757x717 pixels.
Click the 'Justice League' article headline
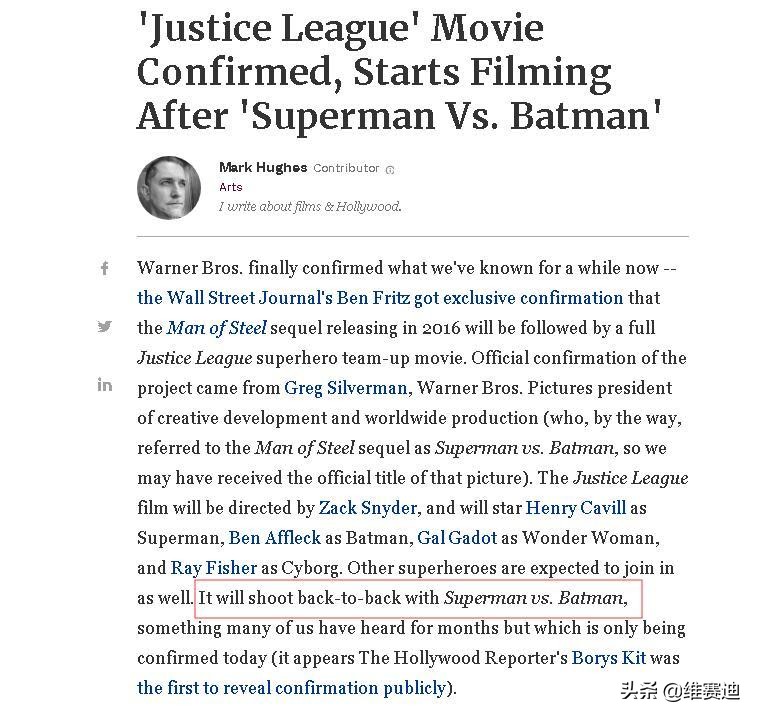(400, 70)
